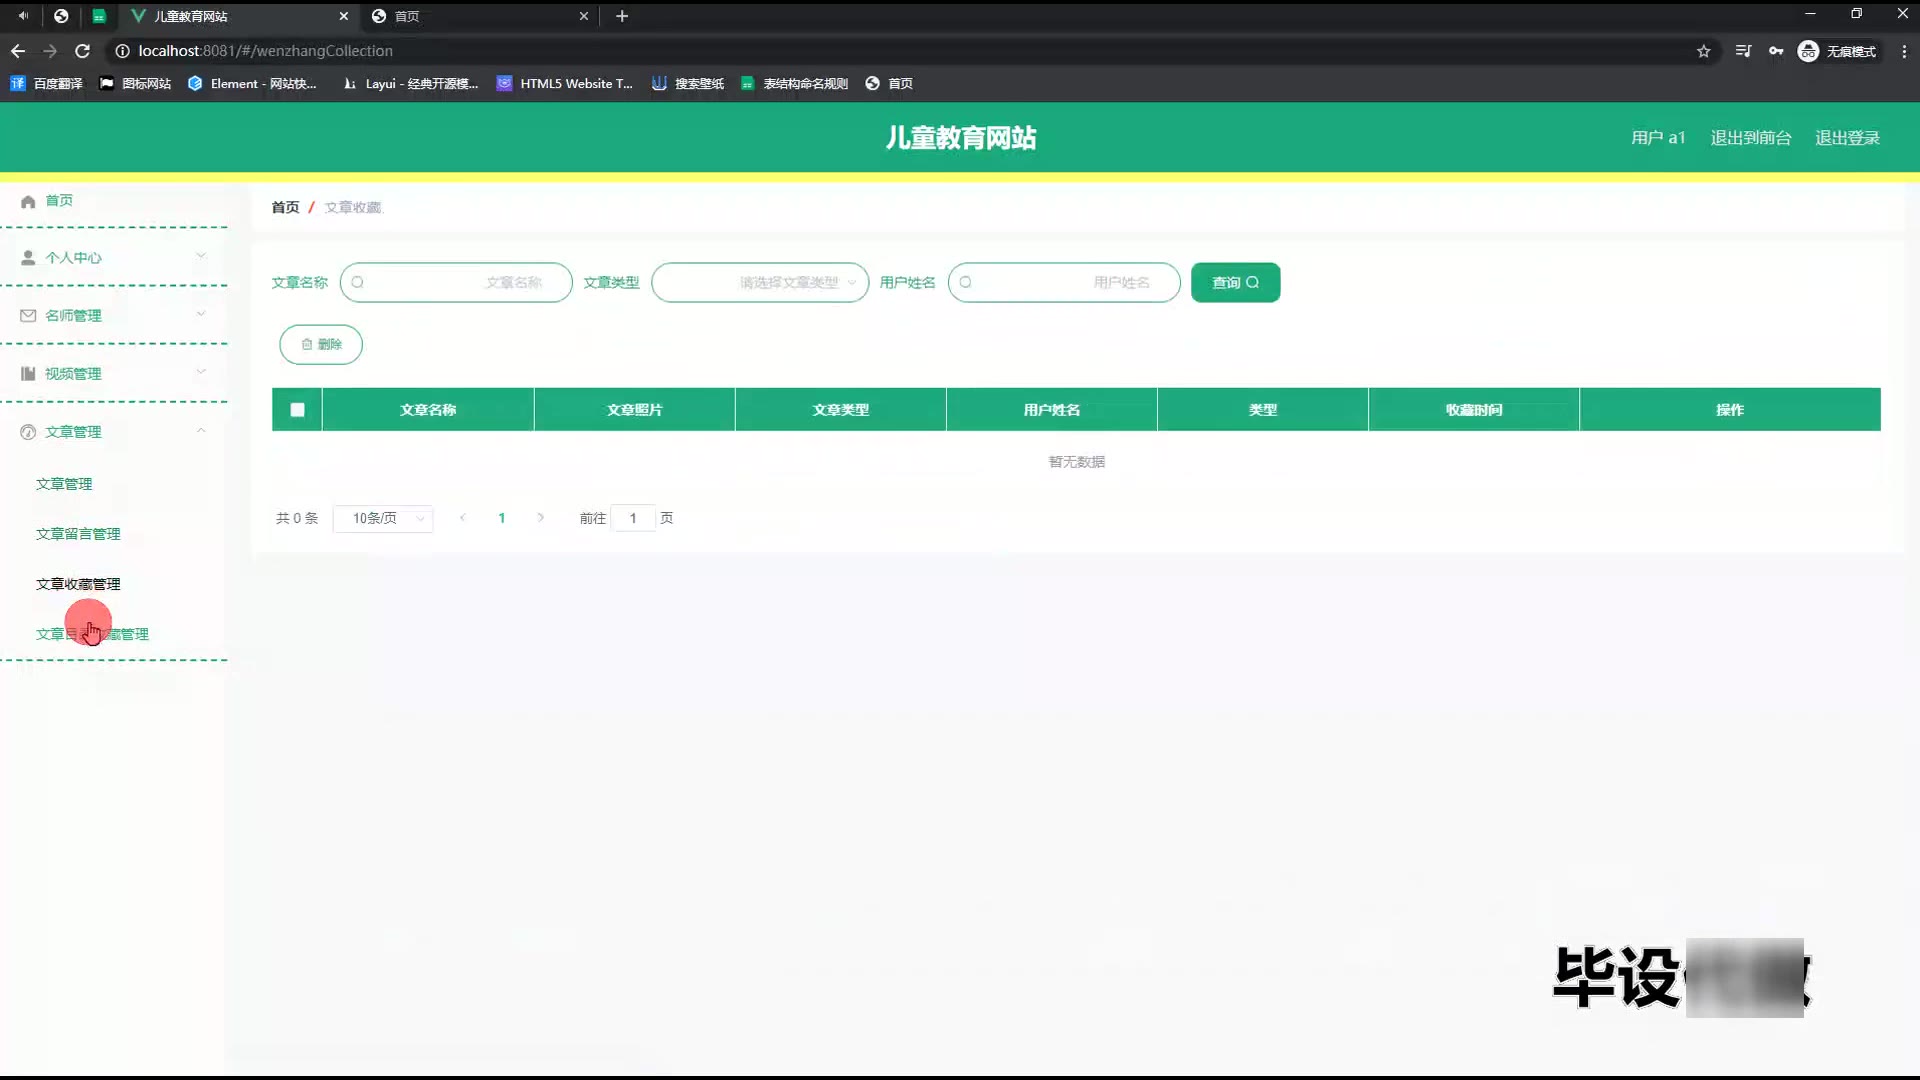1920x1080 pixels.
Task: Click the site info icon in address bar
Action: point(122,51)
